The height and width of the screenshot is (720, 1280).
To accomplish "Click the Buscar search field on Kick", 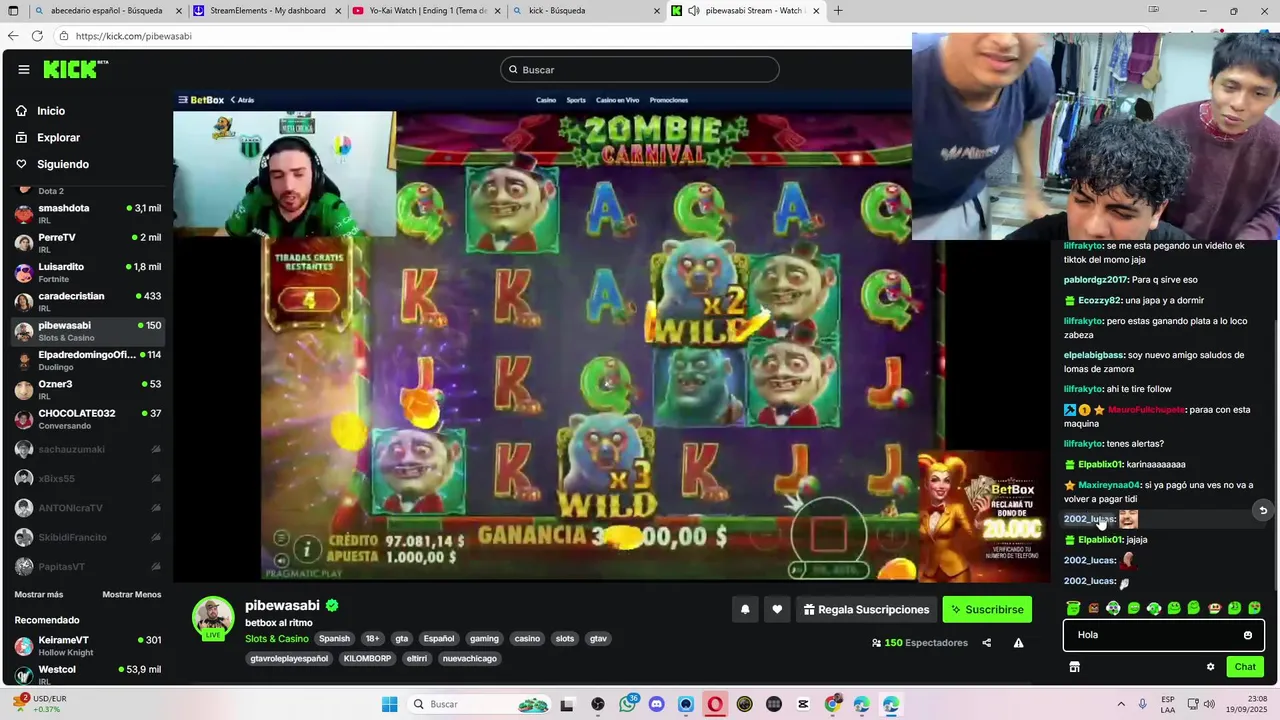I will 640,69.
